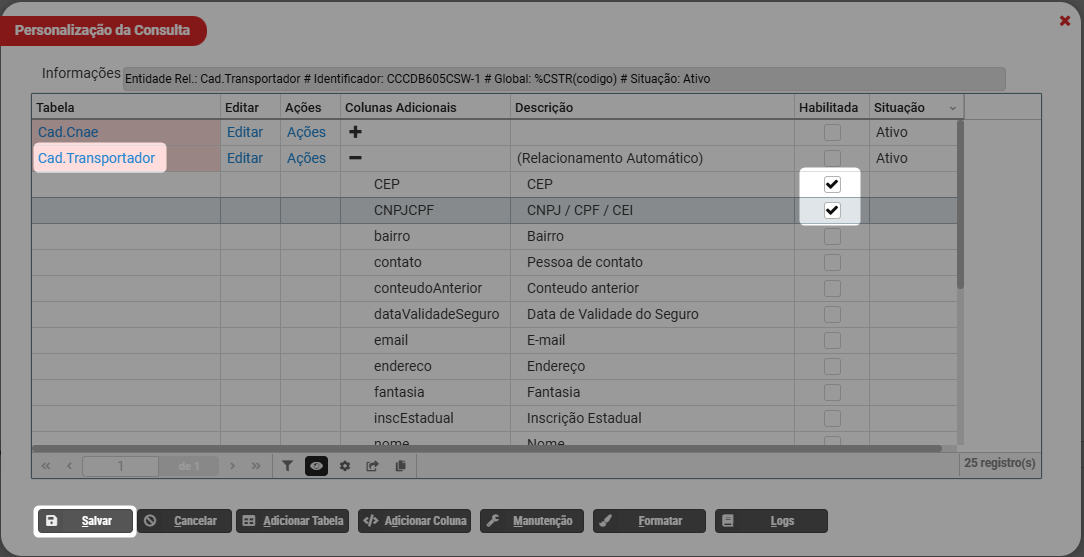Expand Cad.Cnae additional columns with plus
Image resolution: width=1084 pixels, height=557 pixels.
coord(355,132)
